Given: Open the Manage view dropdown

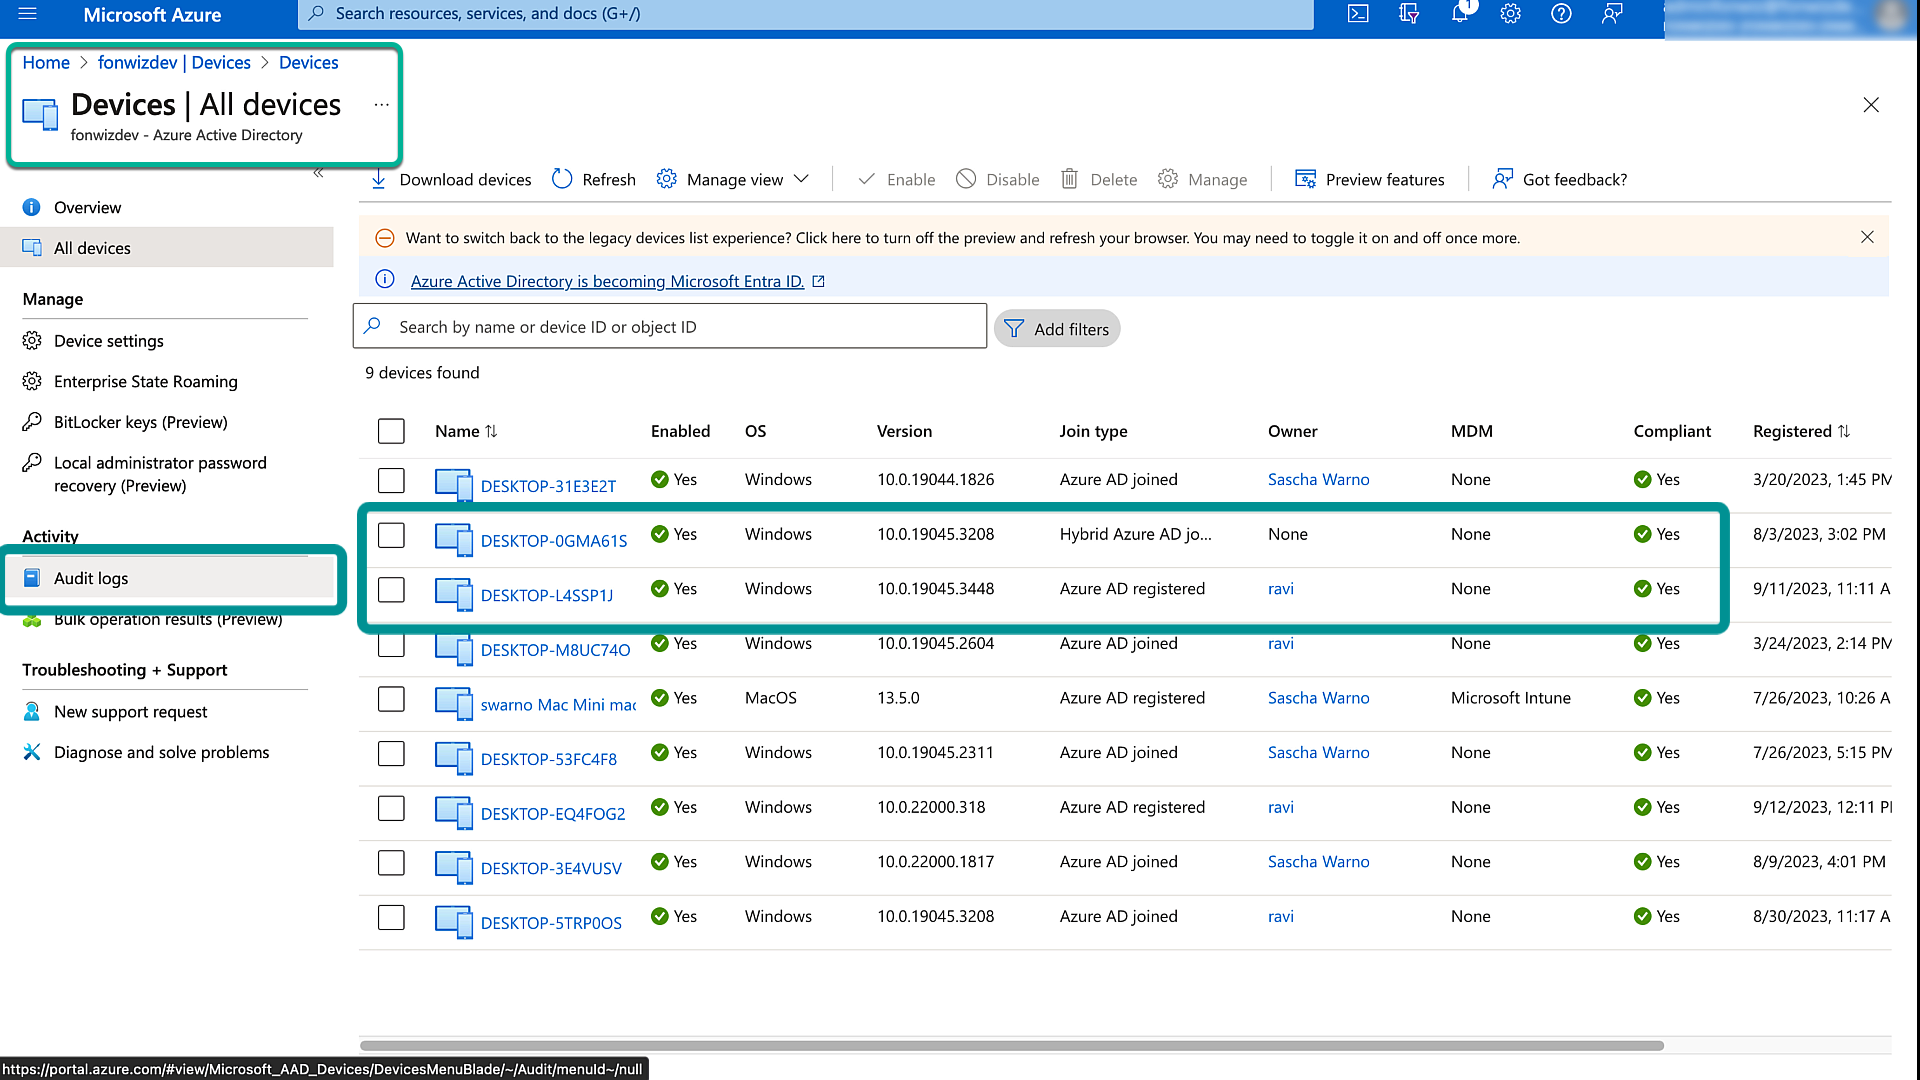Looking at the screenshot, I should 732,180.
